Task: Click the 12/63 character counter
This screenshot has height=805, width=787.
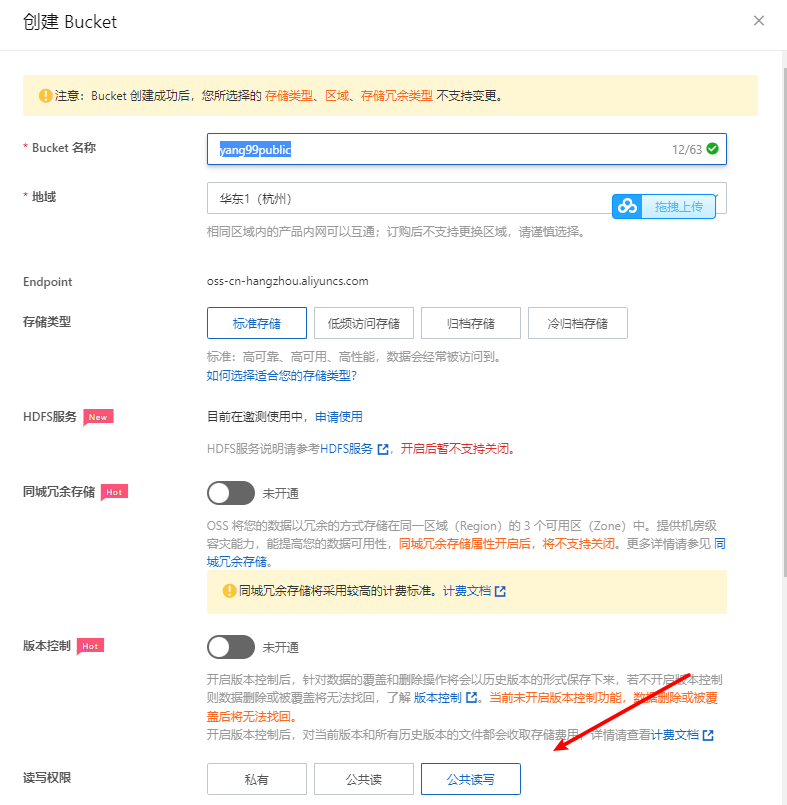Action: coord(687,149)
